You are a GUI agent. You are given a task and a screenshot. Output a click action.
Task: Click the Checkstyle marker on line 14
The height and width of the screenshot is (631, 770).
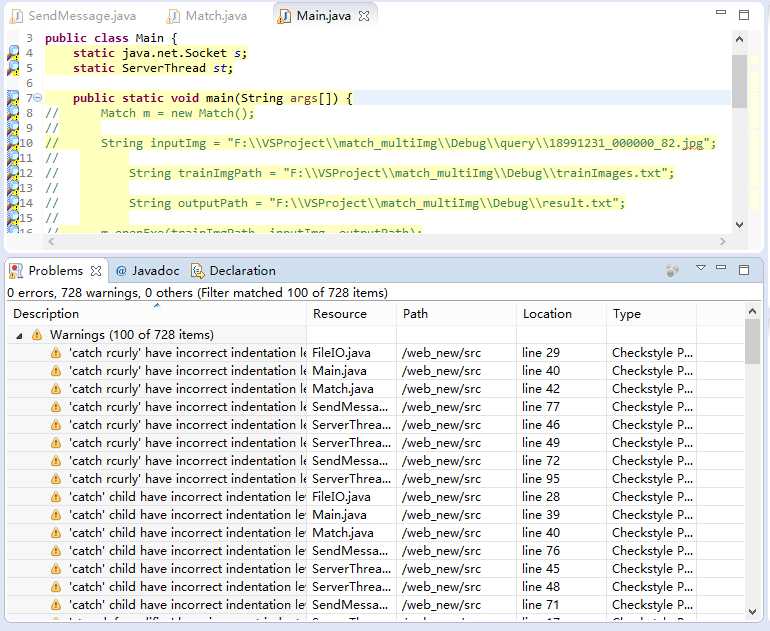13,203
